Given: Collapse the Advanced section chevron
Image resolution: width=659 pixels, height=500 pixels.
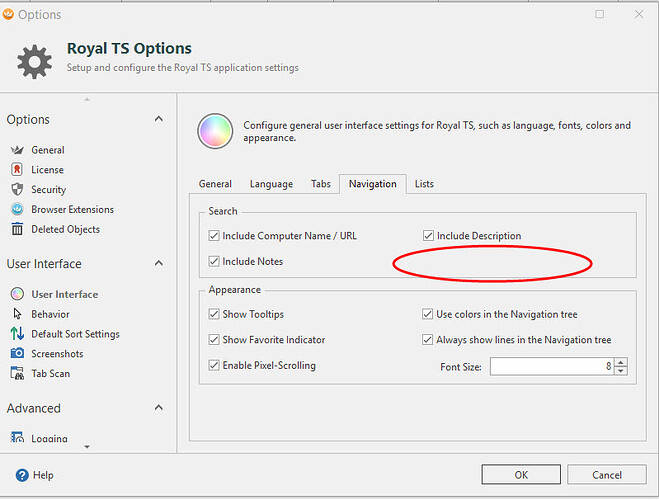Looking at the screenshot, I should click(x=159, y=408).
